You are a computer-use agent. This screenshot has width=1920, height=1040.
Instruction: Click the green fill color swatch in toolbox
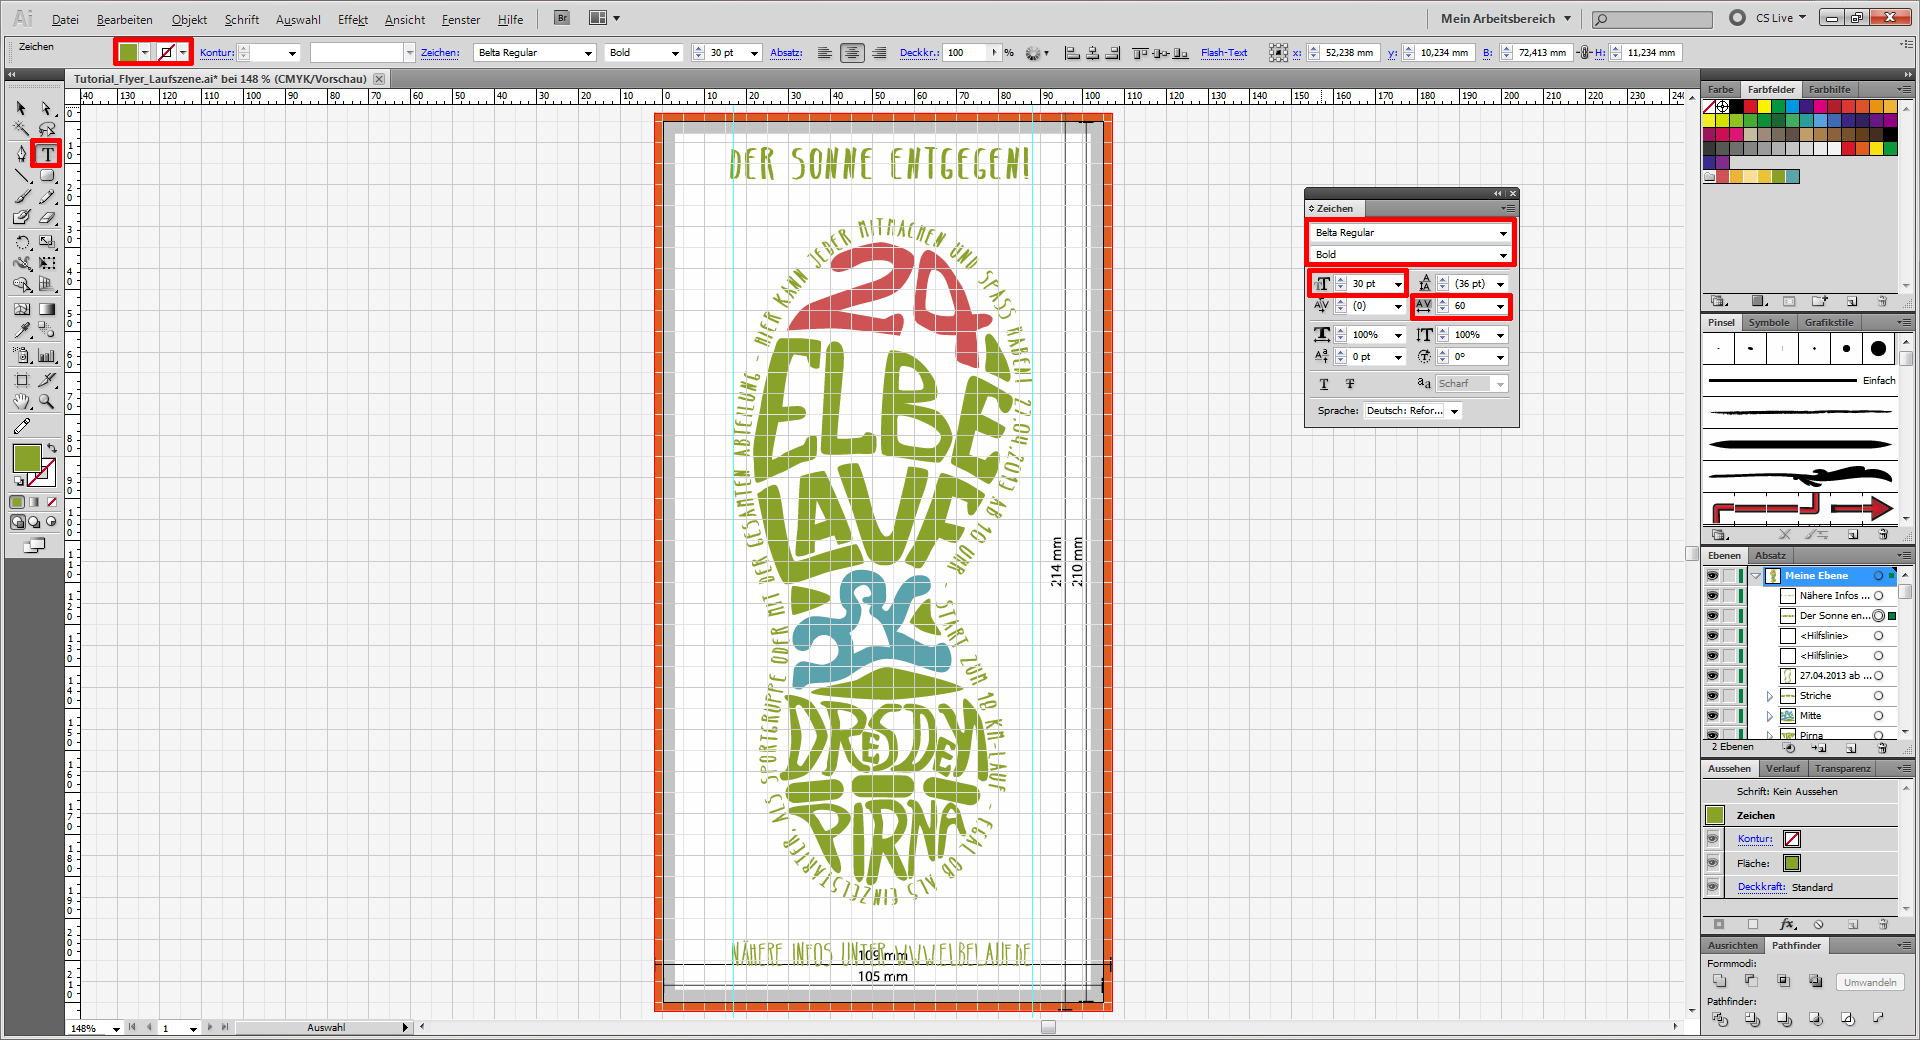tap(26, 458)
